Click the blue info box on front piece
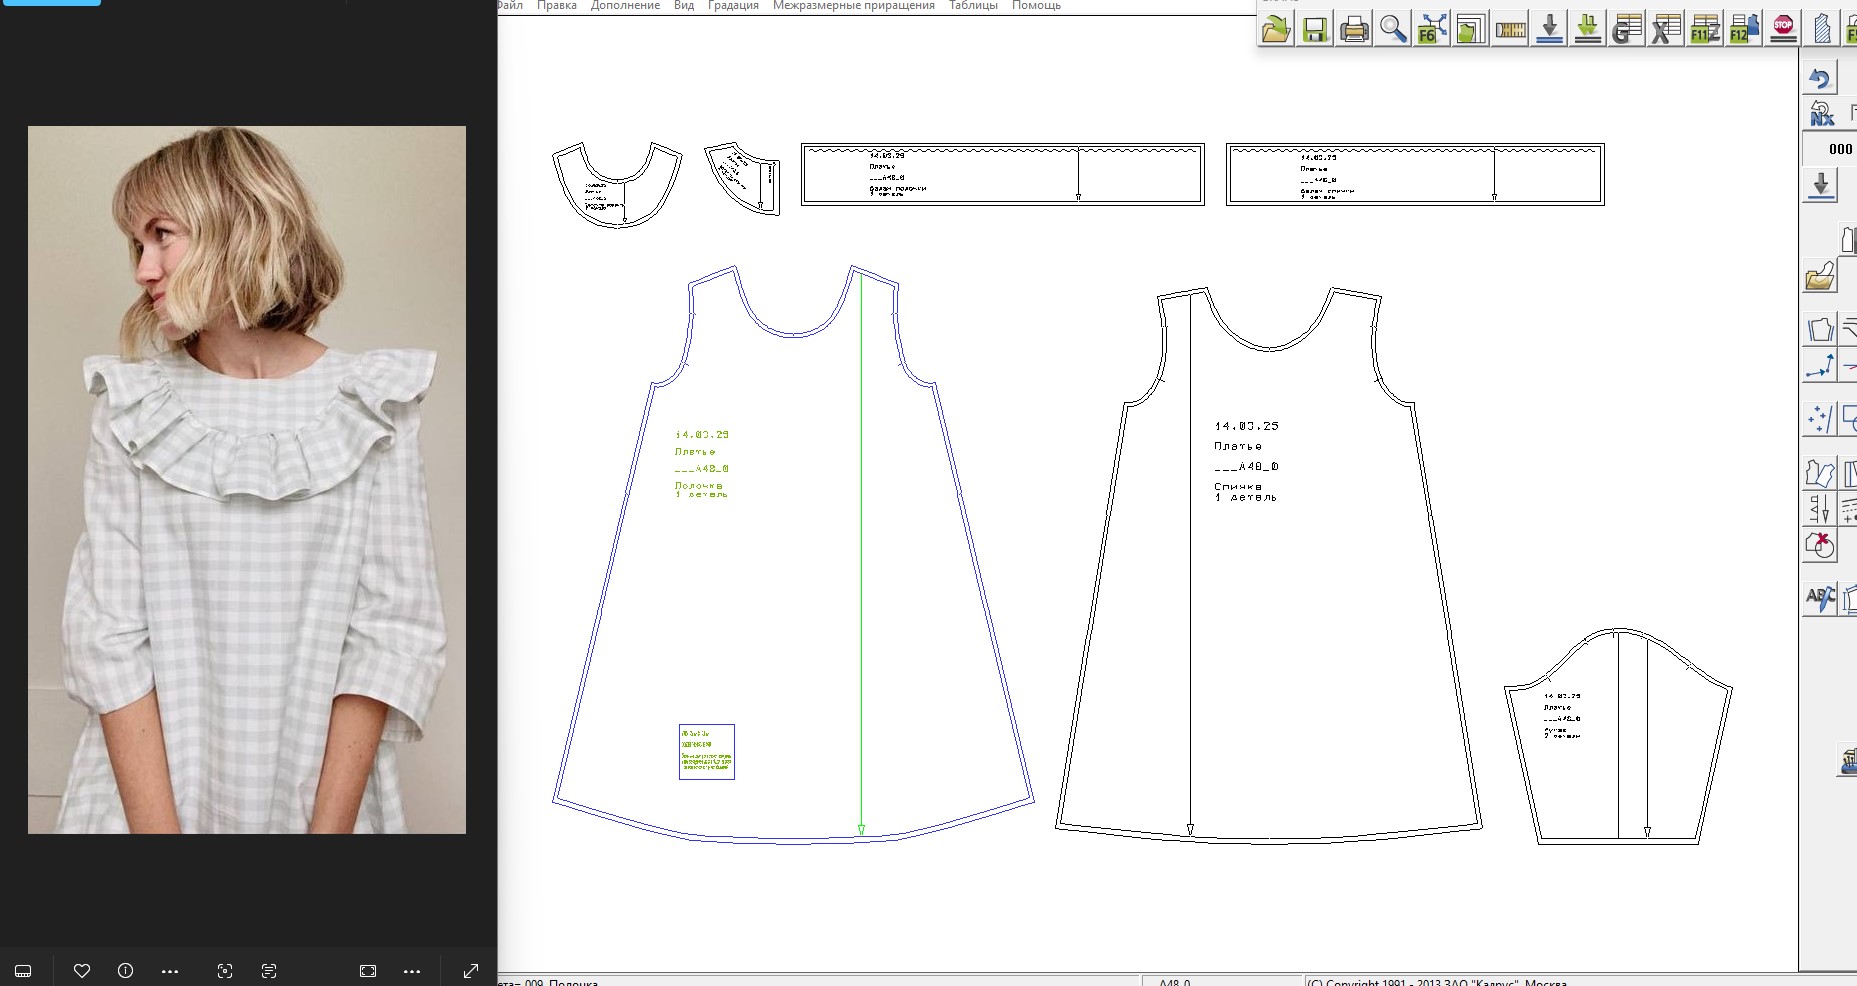 (x=707, y=752)
